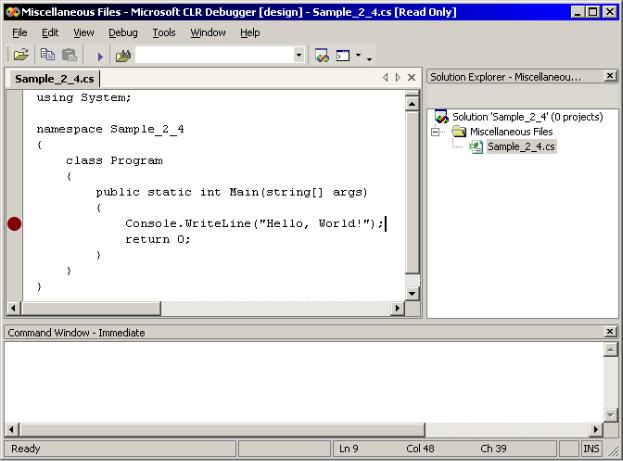The height and width of the screenshot is (461, 623).
Task: Open the View menu
Action: click(x=83, y=33)
